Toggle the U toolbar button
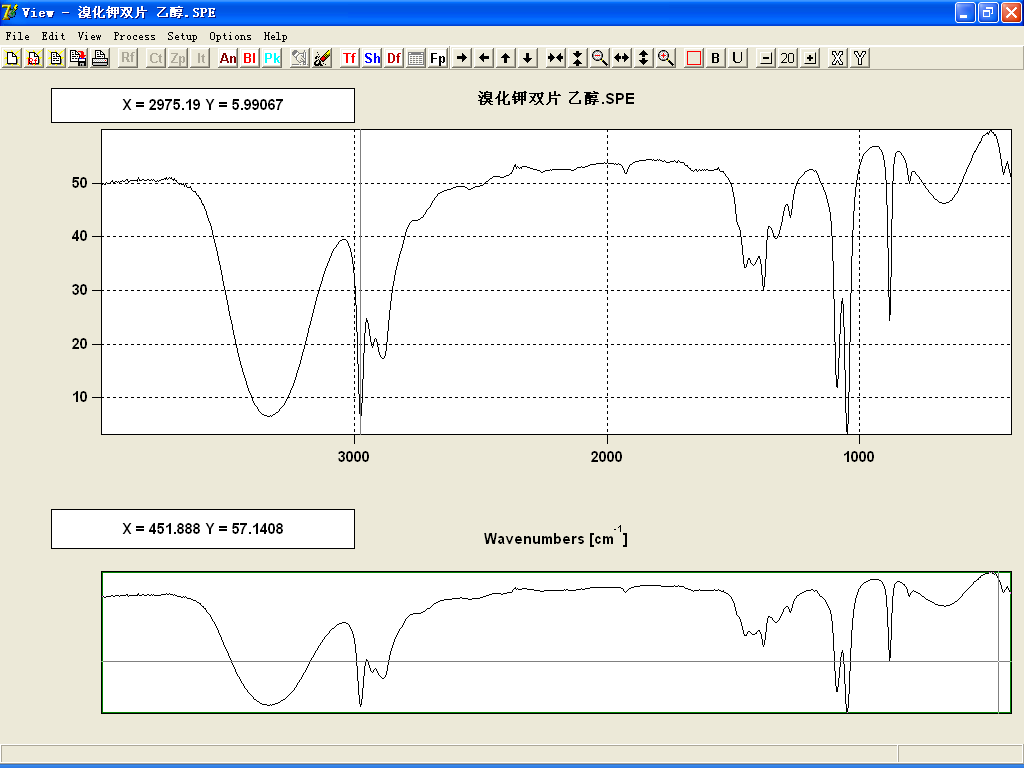This screenshot has width=1024, height=768. tap(738, 58)
